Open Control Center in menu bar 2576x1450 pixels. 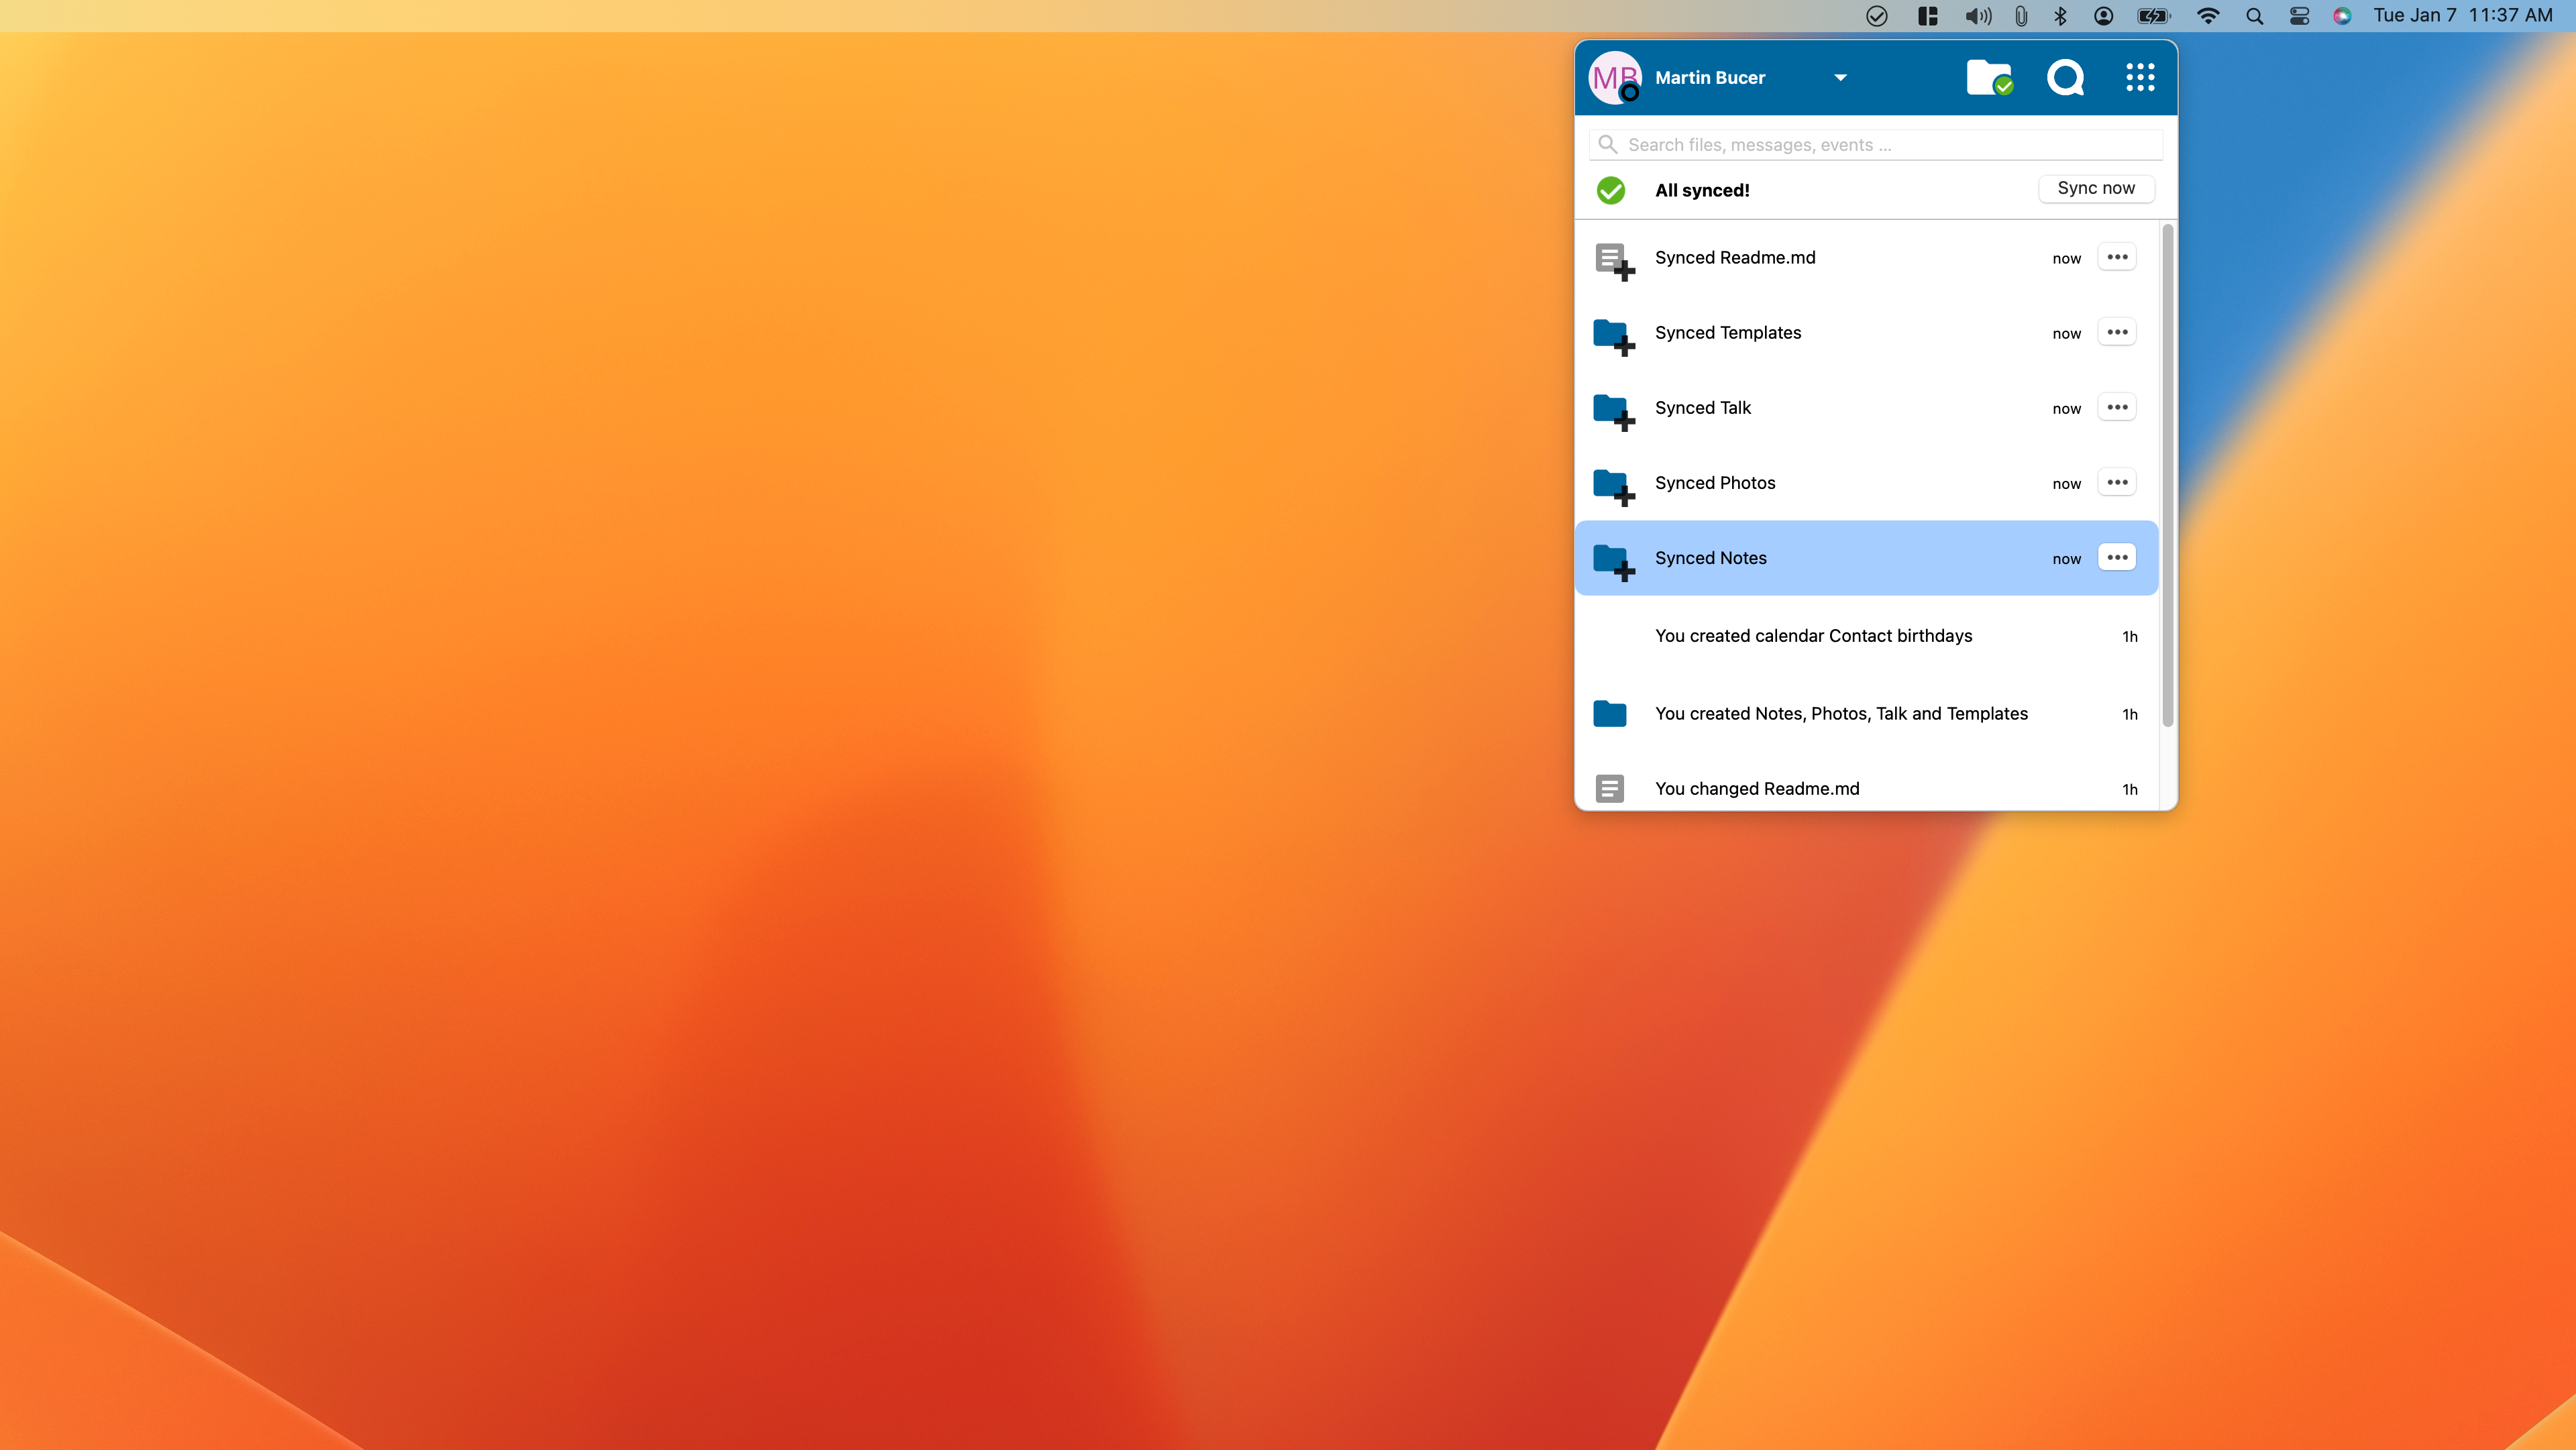(2299, 16)
